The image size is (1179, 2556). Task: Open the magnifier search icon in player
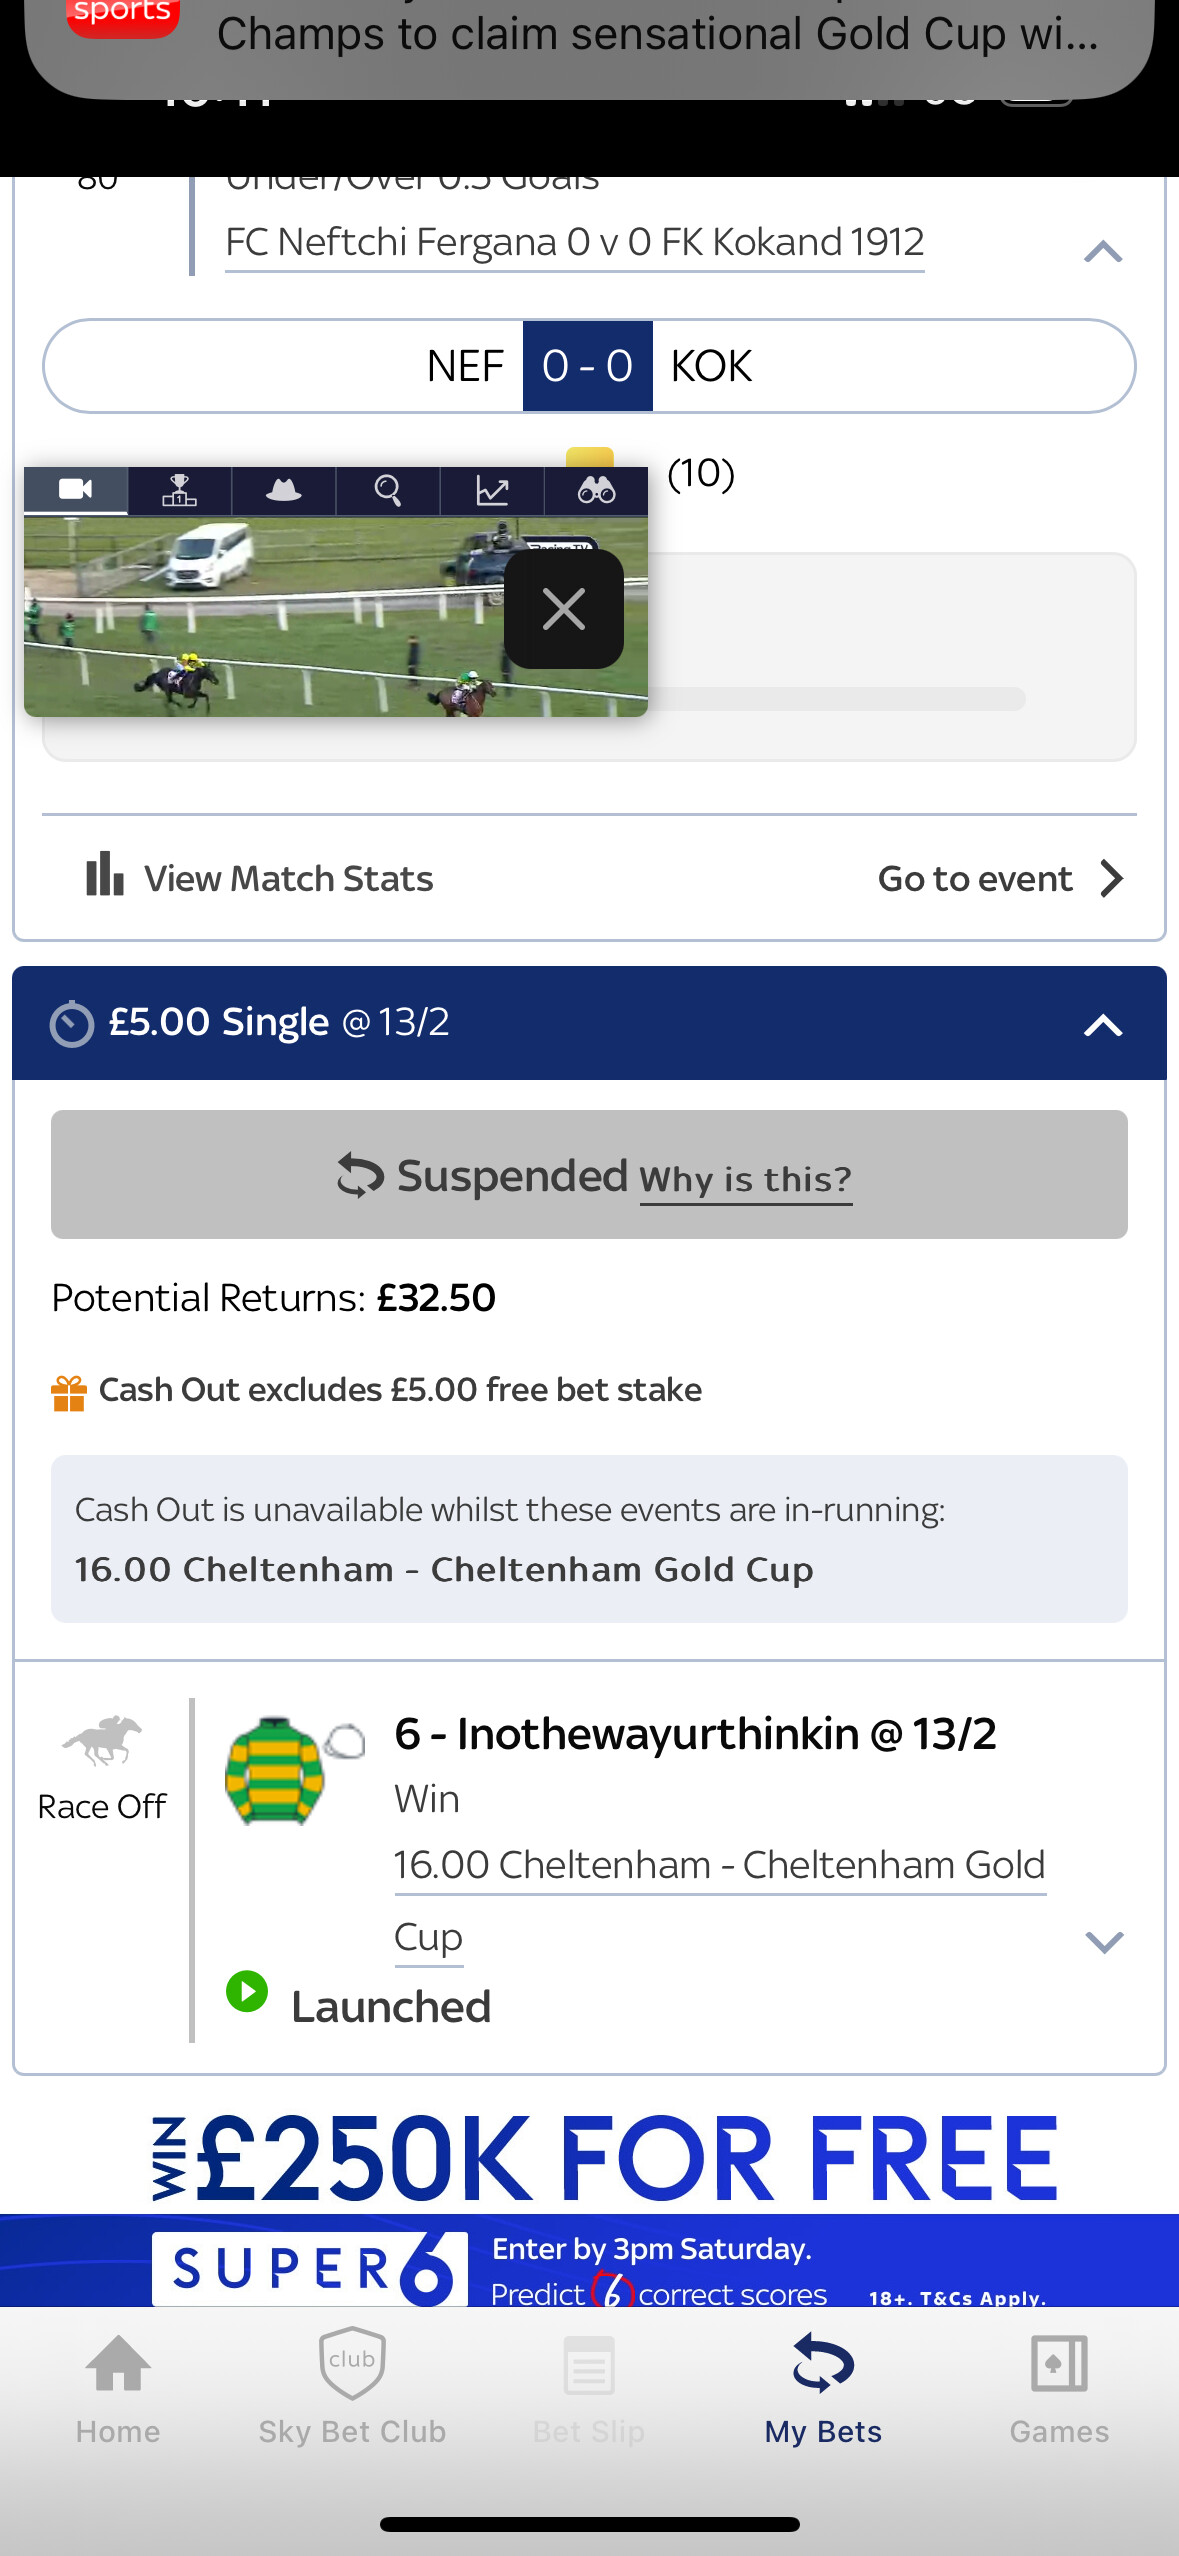coord(388,490)
